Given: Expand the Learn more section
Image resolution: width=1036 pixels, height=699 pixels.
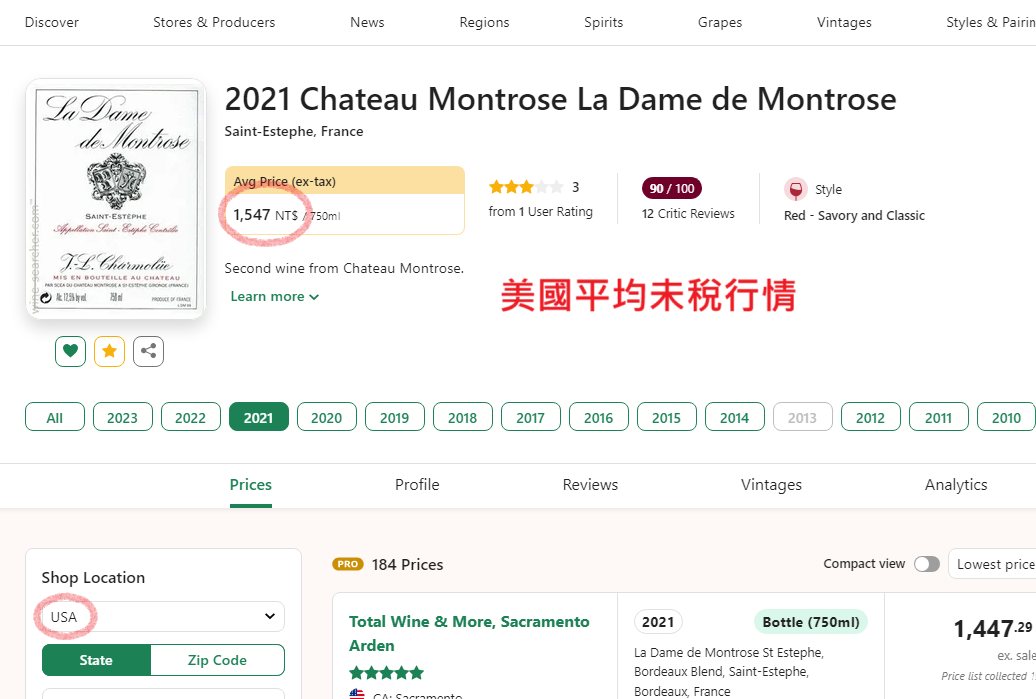Looking at the screenshot, I should coord(275,297).
